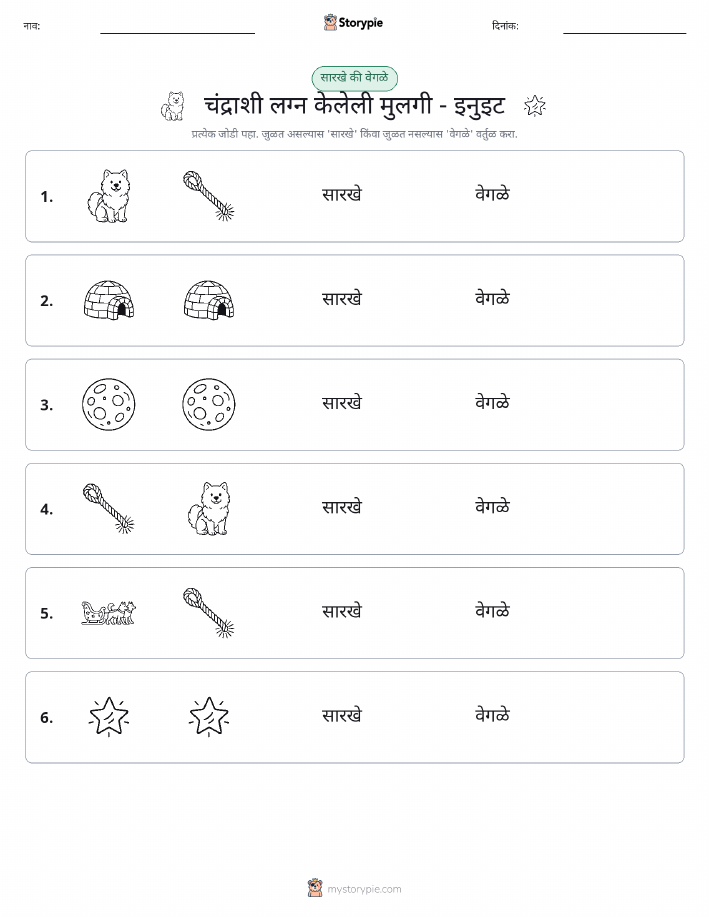
Task: Click the rope picture in row 1
Action: click(209, 196)
